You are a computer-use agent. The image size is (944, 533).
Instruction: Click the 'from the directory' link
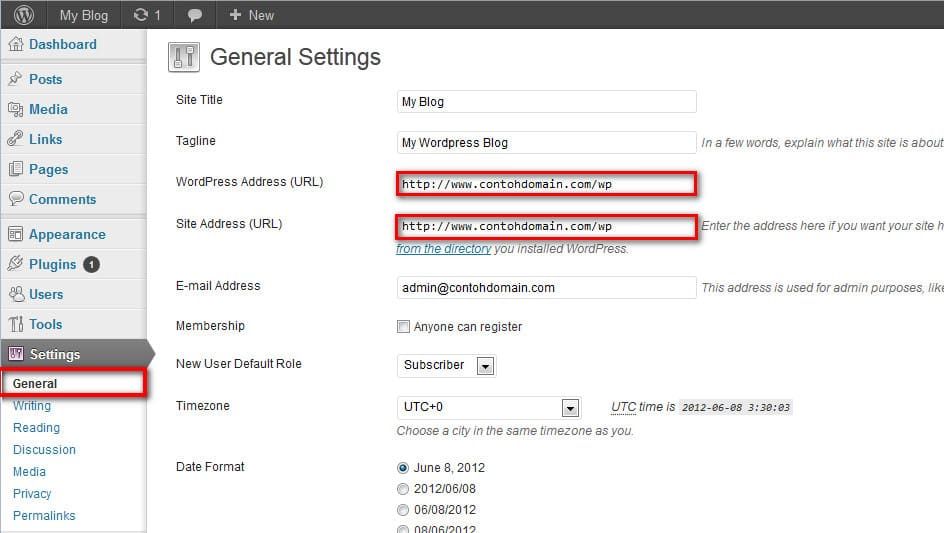click(444, 249)
